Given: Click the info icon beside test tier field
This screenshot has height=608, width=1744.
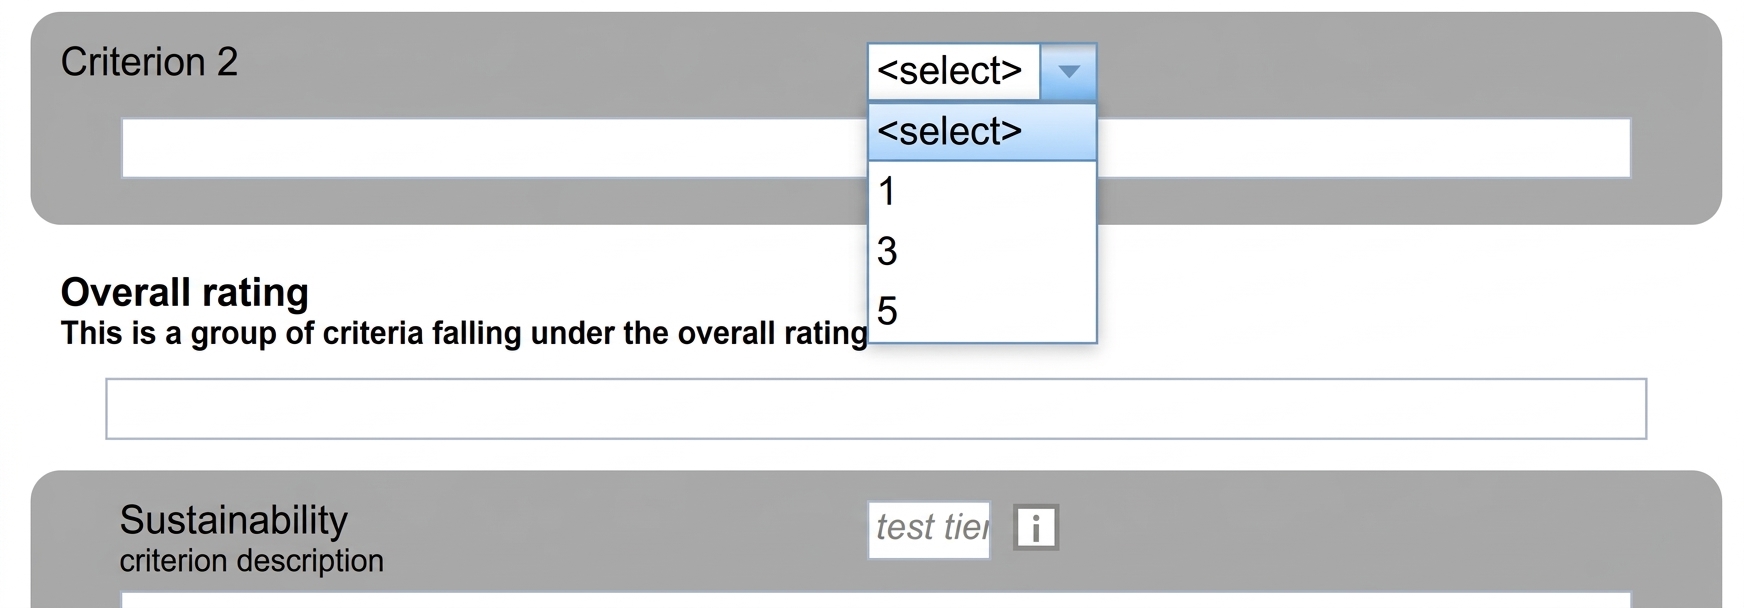Looking at the screenshot, I should (1036, 528).
